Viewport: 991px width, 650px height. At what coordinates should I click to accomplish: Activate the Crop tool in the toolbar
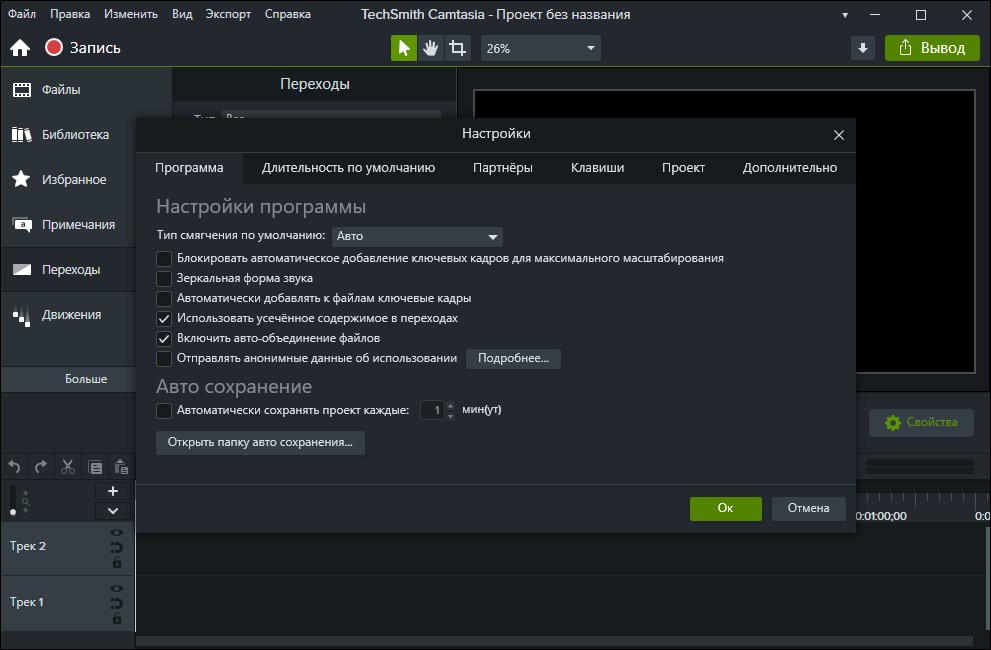pyautogui.click(x=457, y=47)
